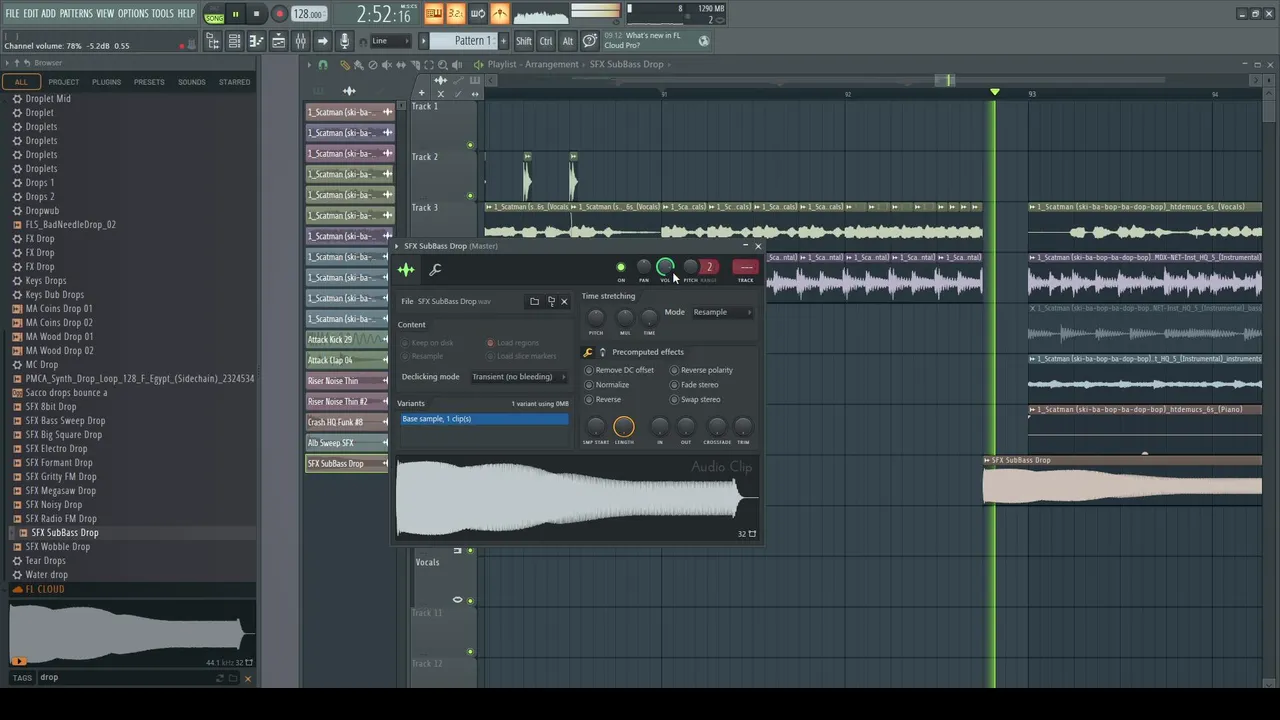The width and height of the screenshot is (1280, 720).
Task: Open SFX SubBass Drop window menu arrow
Action: pyautogui.click(x=397, y=246)
